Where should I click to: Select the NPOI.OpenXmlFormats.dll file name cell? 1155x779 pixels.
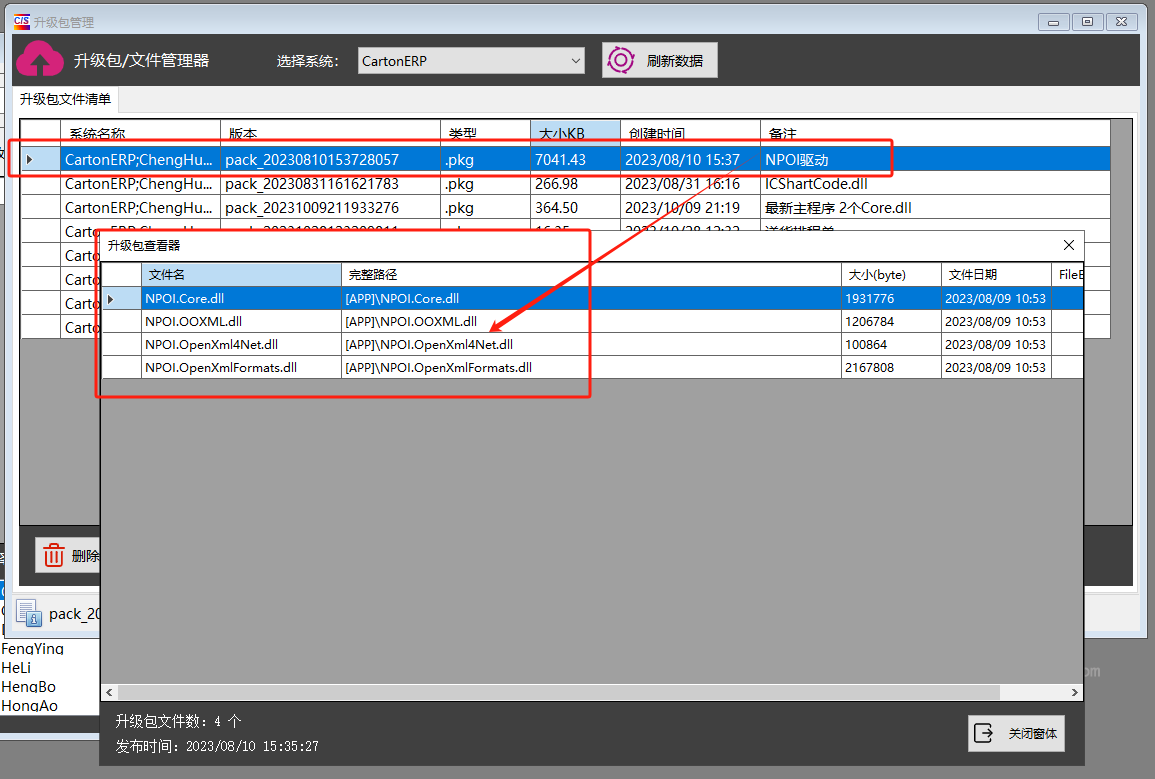tap(241, 367)
